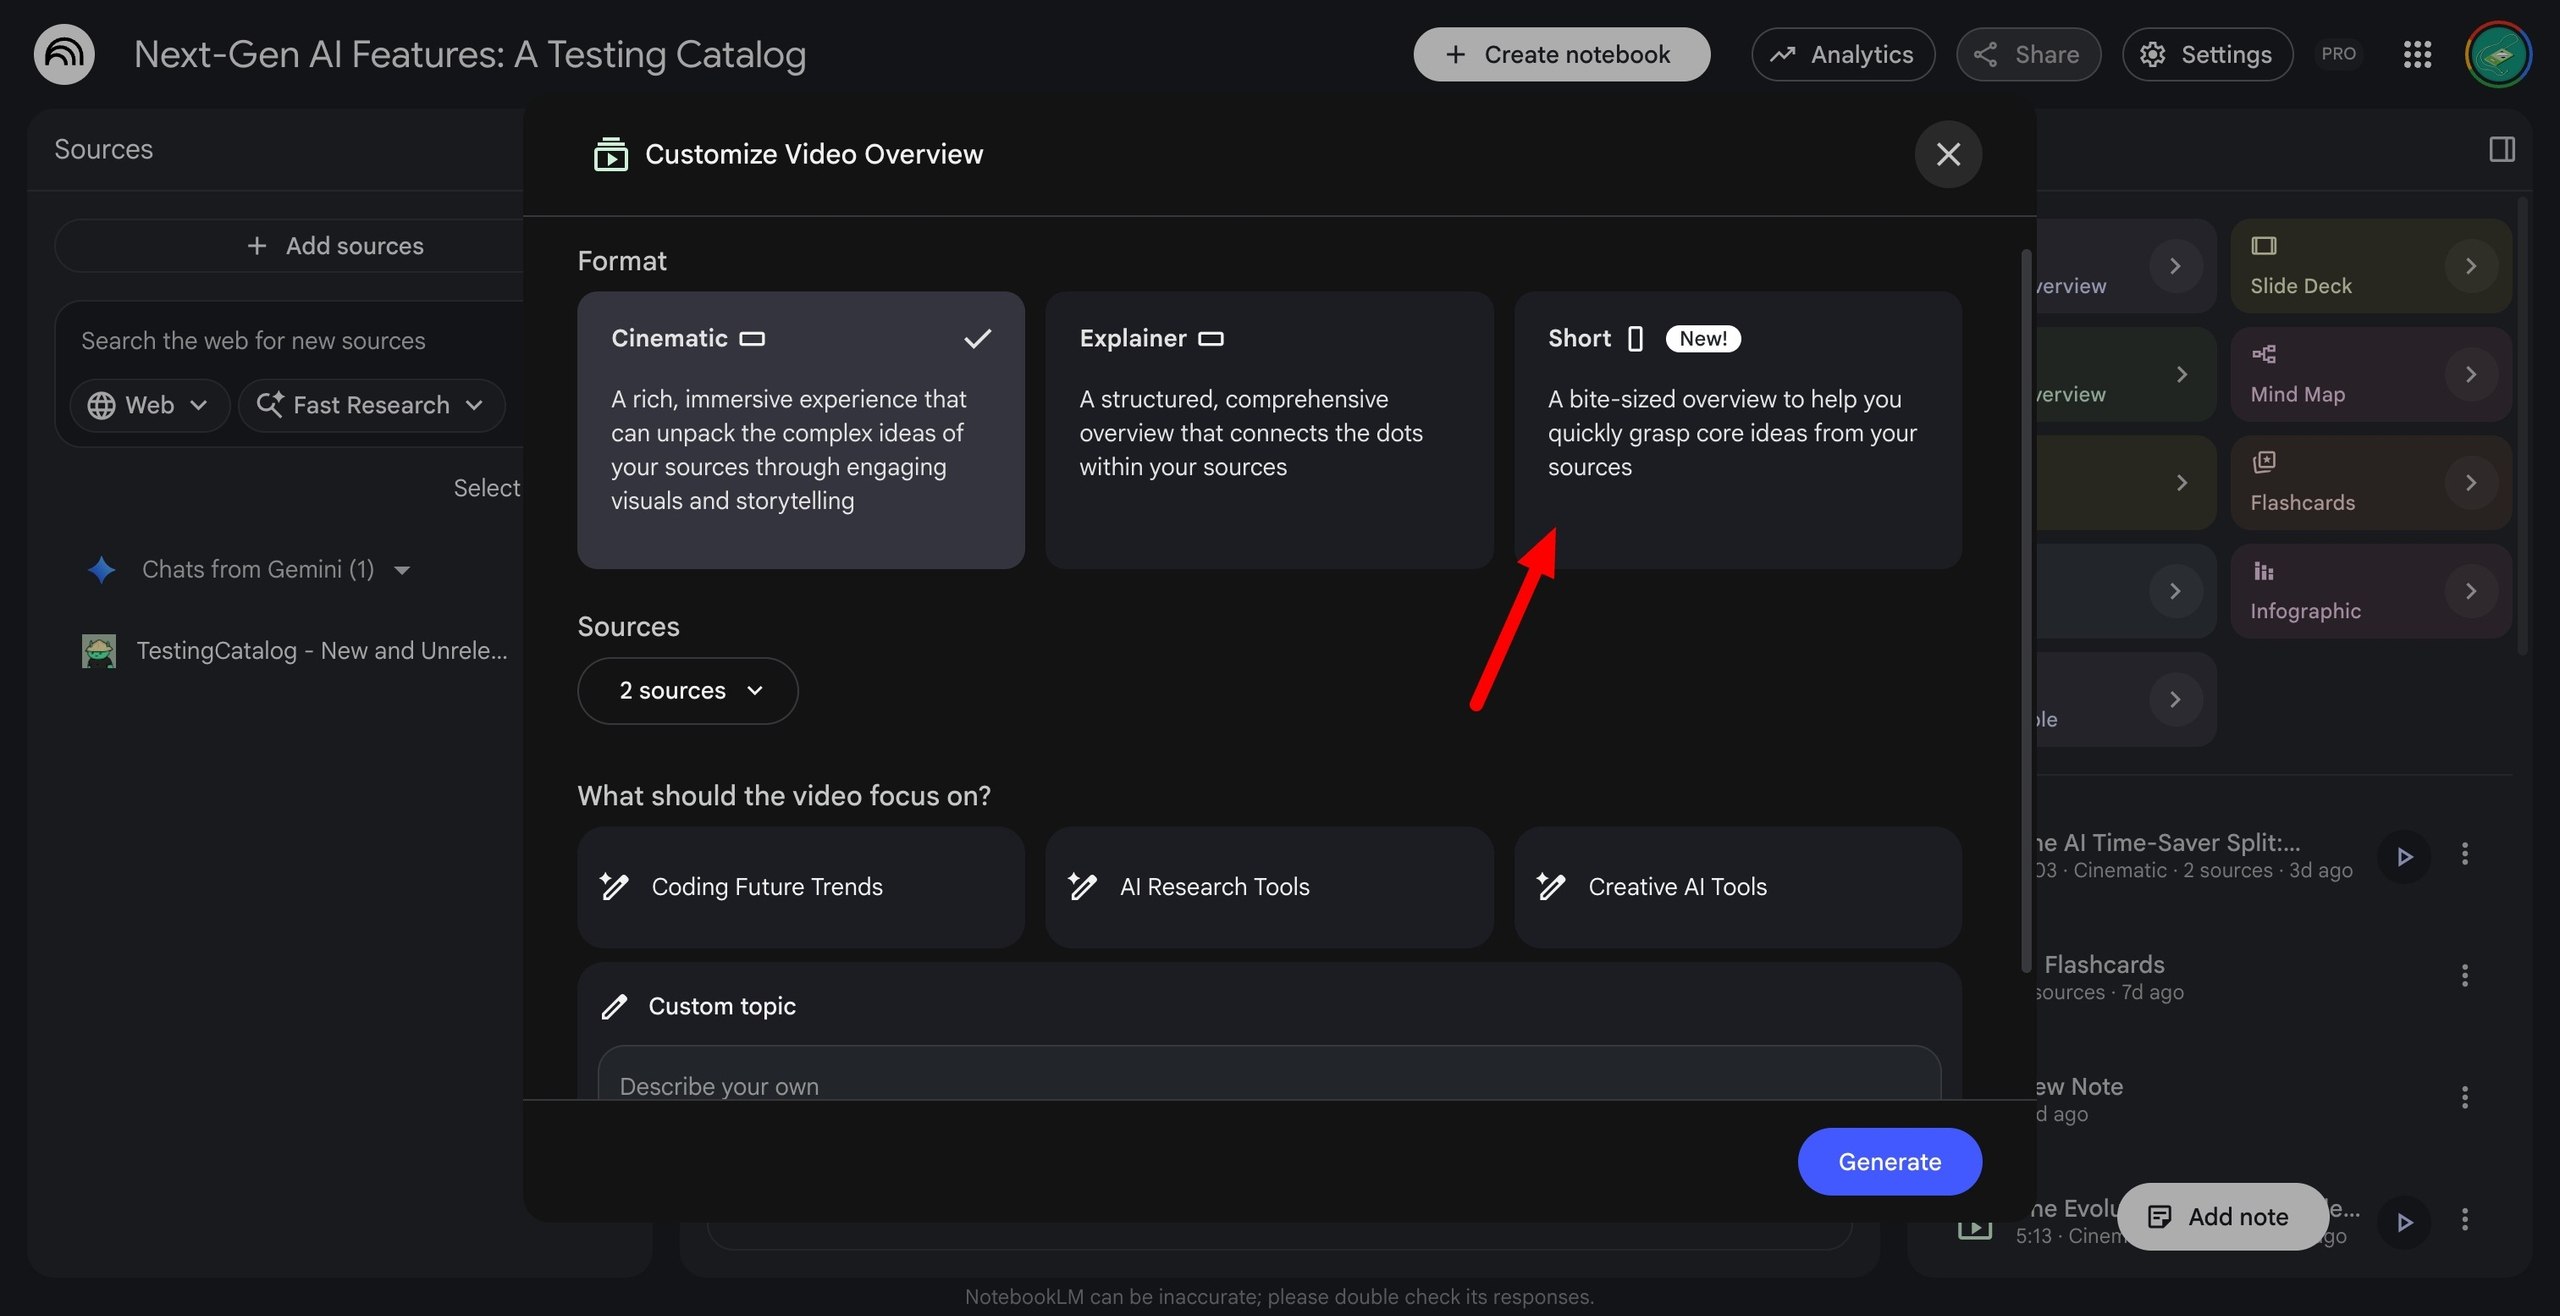Select the Explainer format card
Viewport: 2560px width, 1316px height.
(x=1269, y=430)
